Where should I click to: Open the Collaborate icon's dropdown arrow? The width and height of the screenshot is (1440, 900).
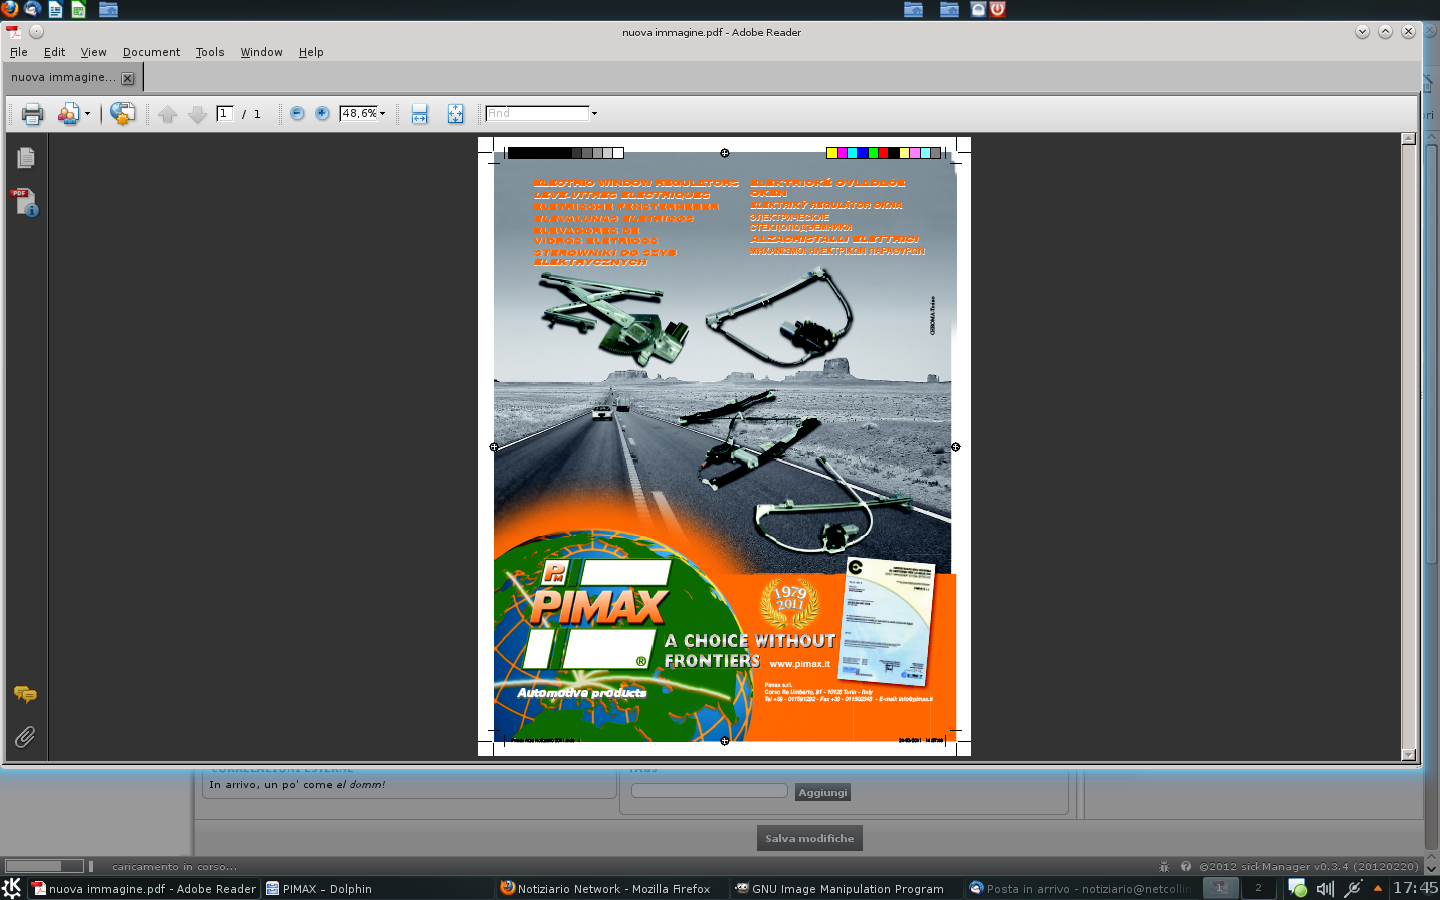87,114
